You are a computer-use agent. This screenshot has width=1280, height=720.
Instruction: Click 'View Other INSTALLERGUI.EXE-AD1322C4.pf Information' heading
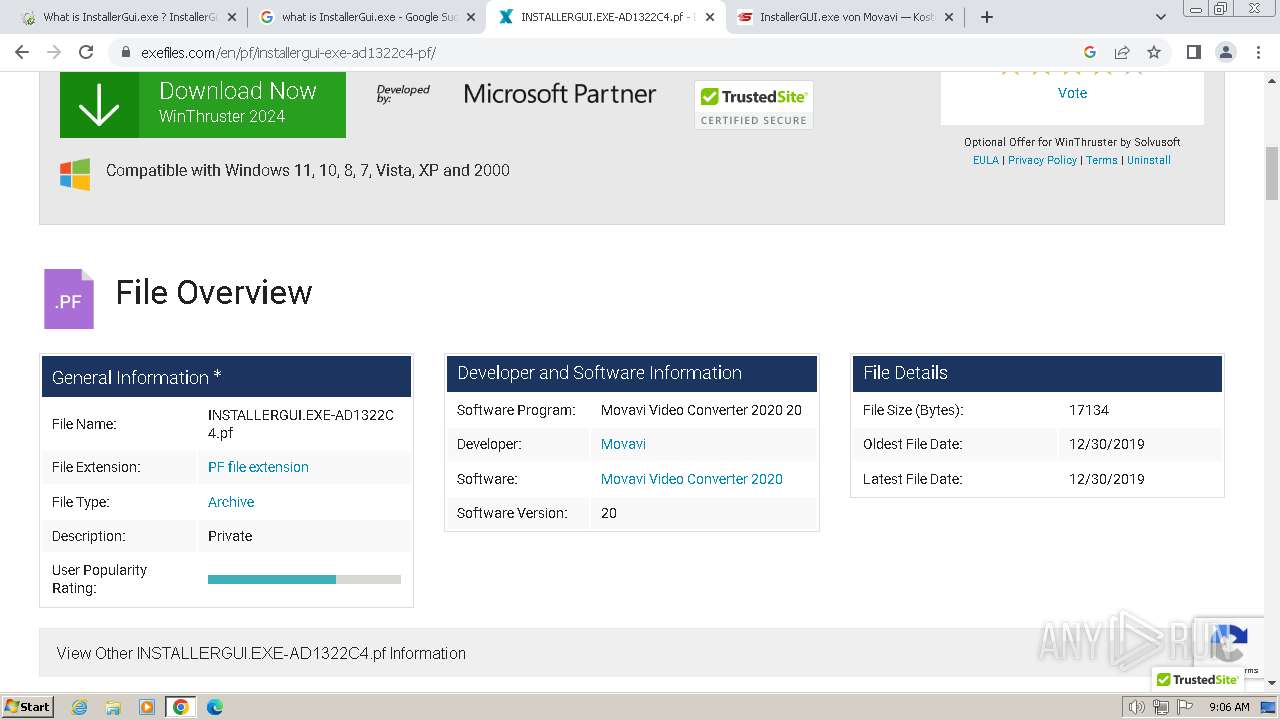[x=261, y=653]
